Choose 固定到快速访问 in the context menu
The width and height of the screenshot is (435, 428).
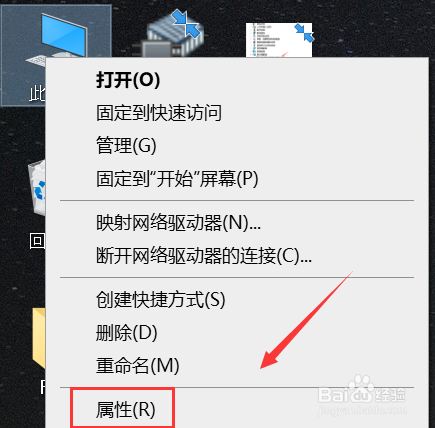coord(159,113)
